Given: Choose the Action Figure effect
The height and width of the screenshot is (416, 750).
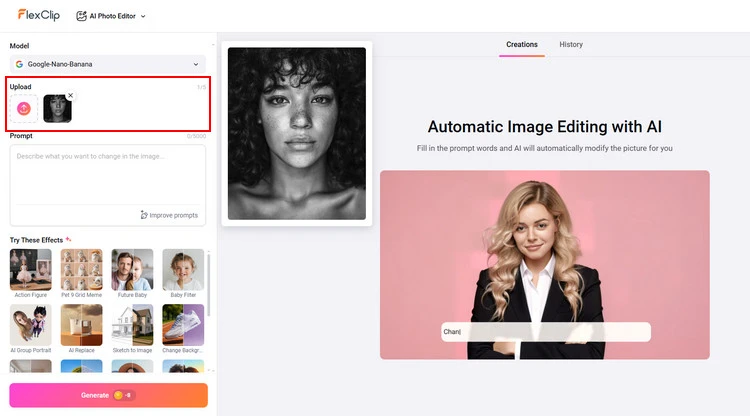Looking at the screenshot, I should tap(31, 274).
